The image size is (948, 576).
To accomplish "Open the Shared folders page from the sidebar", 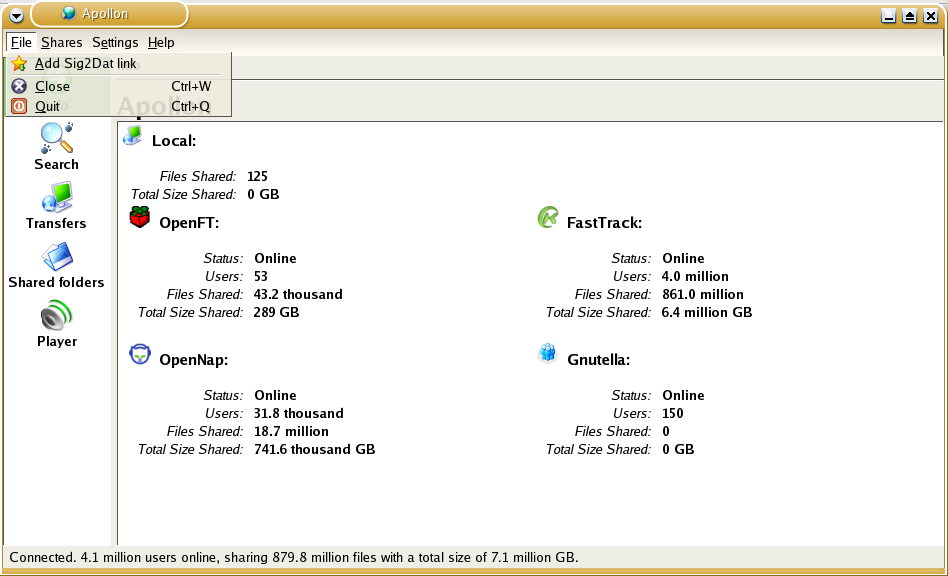I will coord(56,265).
